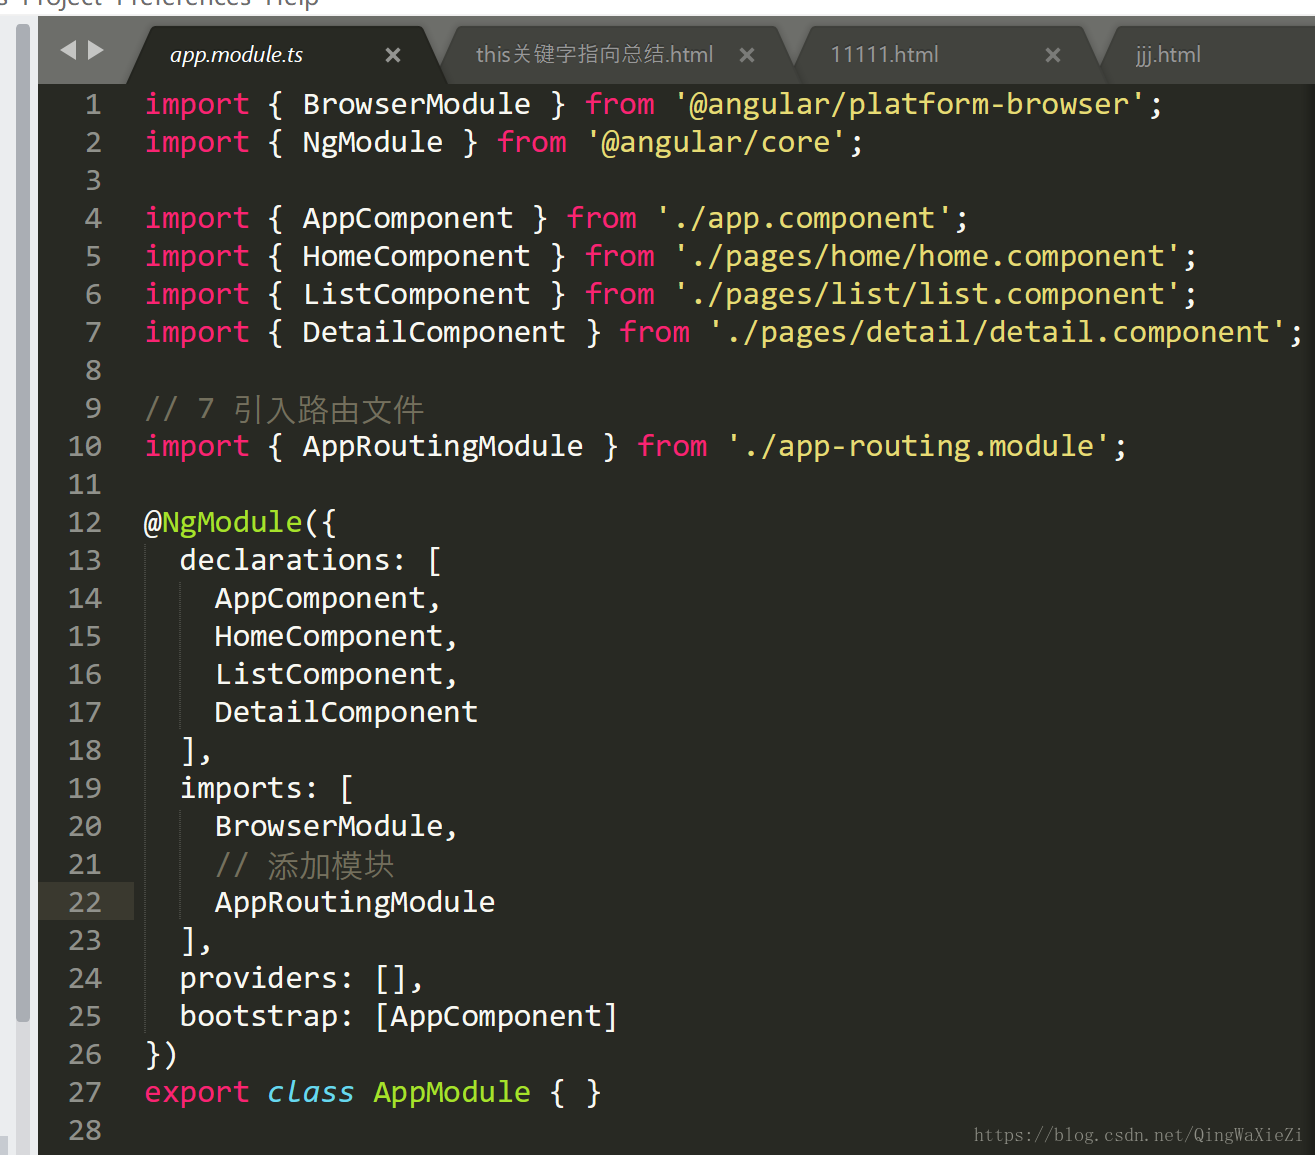Click AppRoutingModule on line 22
This screenshot has height=1155, width=1315.
[x=355, y=902]
